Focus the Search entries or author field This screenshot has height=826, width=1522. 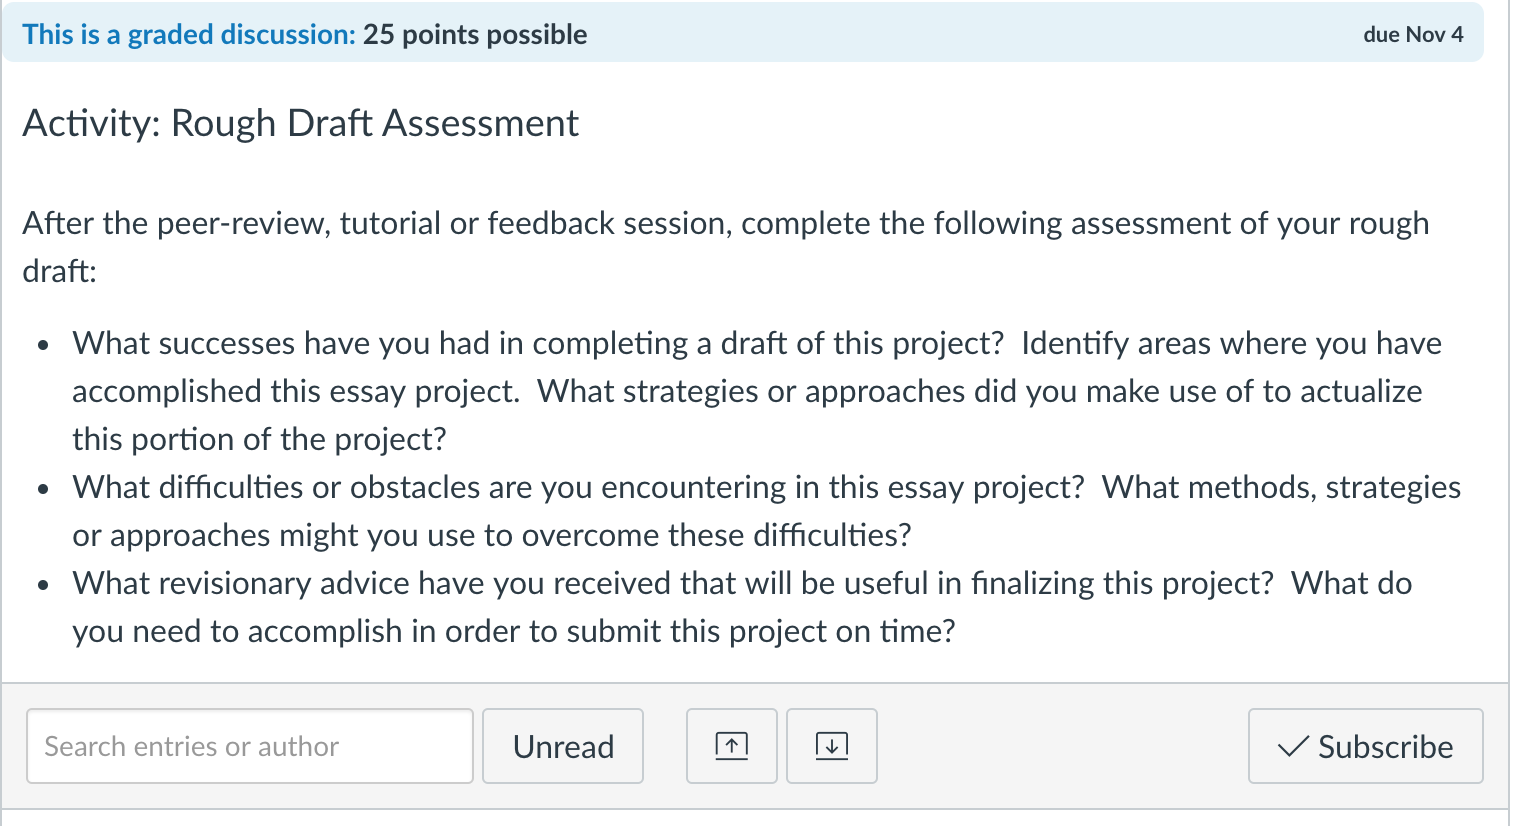coord(250,746)
